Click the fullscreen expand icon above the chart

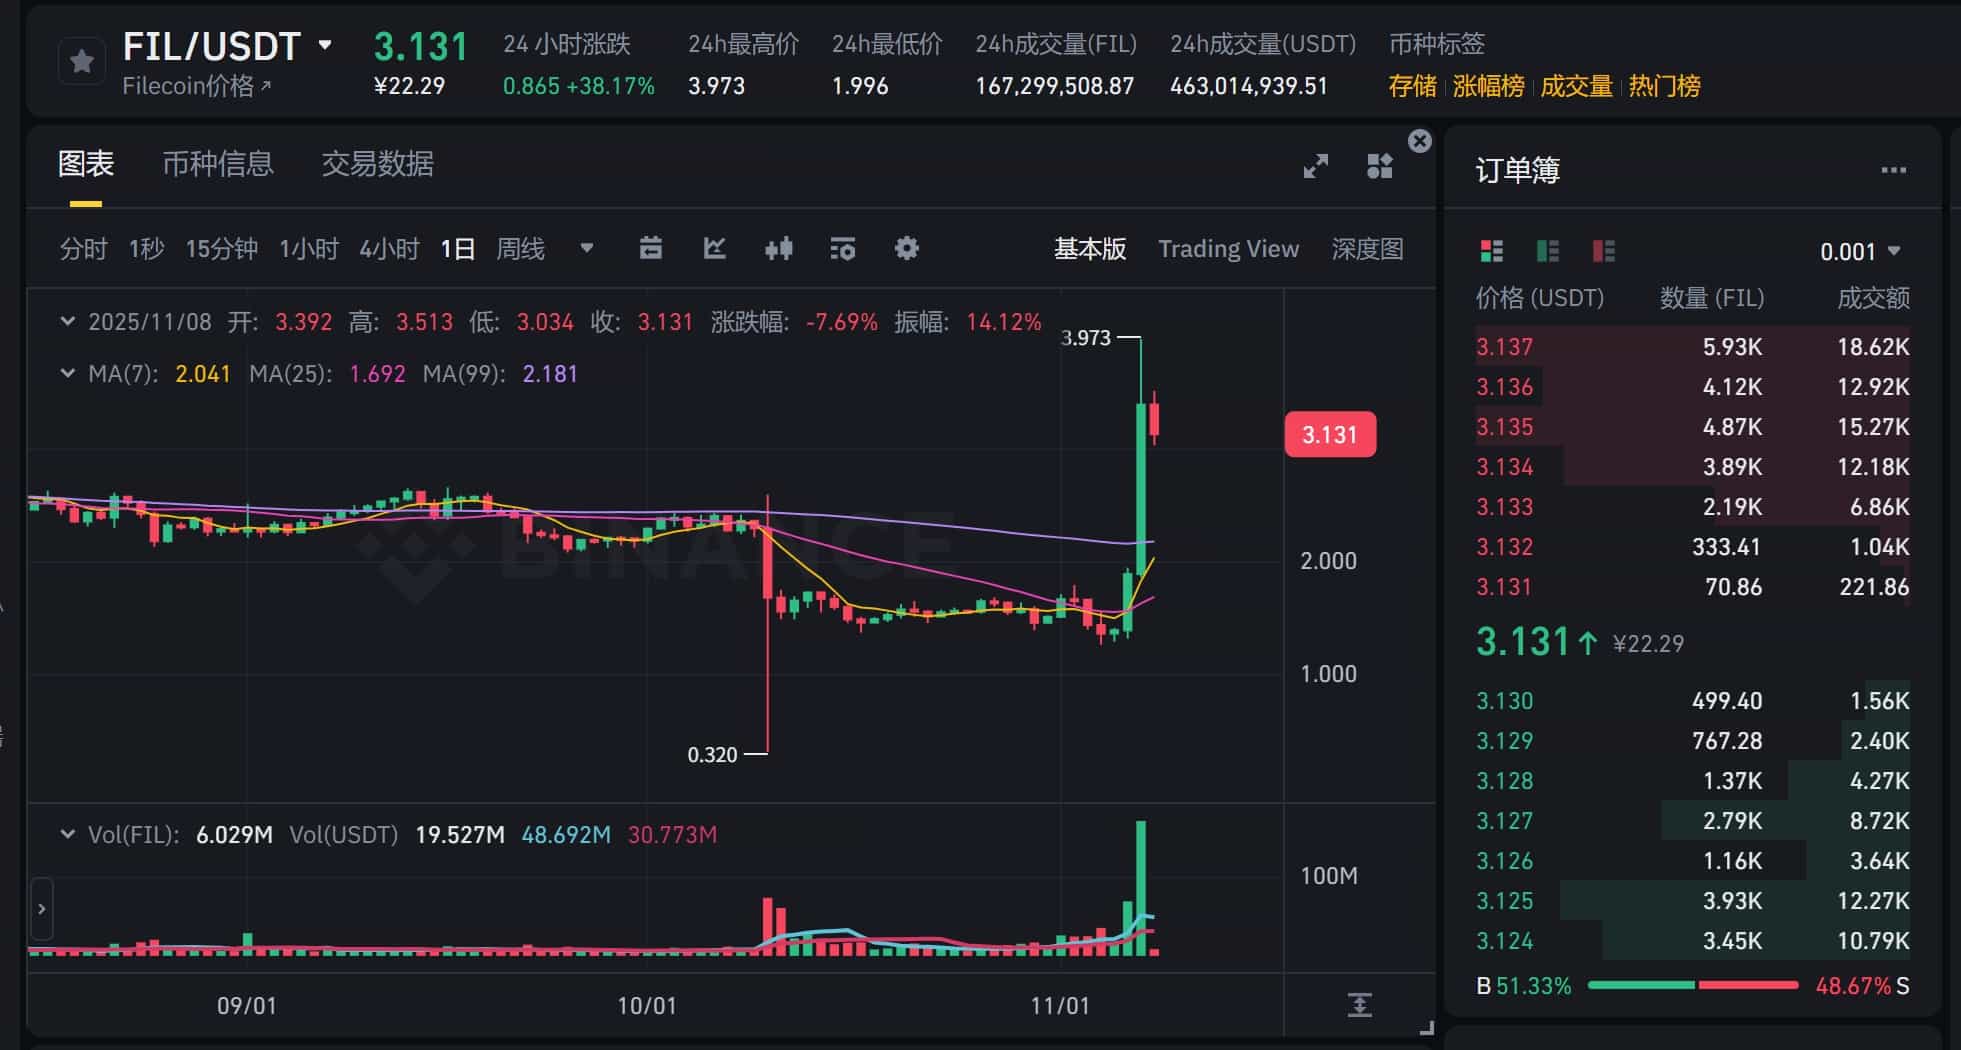(x=1316, y=166)
